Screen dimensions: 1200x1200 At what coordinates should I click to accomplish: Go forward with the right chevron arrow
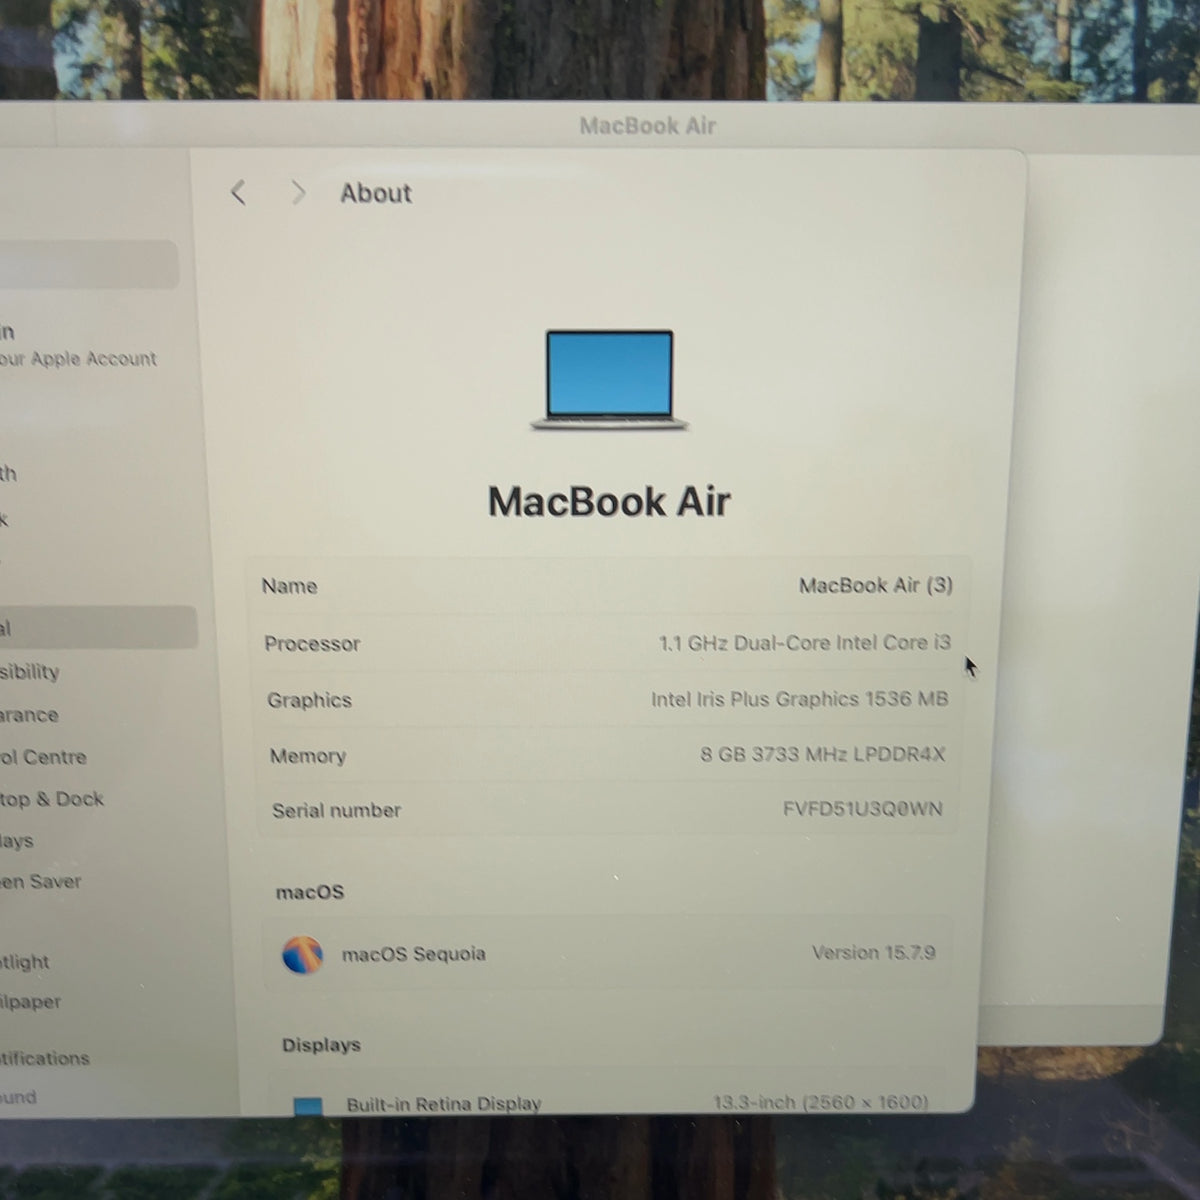(x=298, y=193)
